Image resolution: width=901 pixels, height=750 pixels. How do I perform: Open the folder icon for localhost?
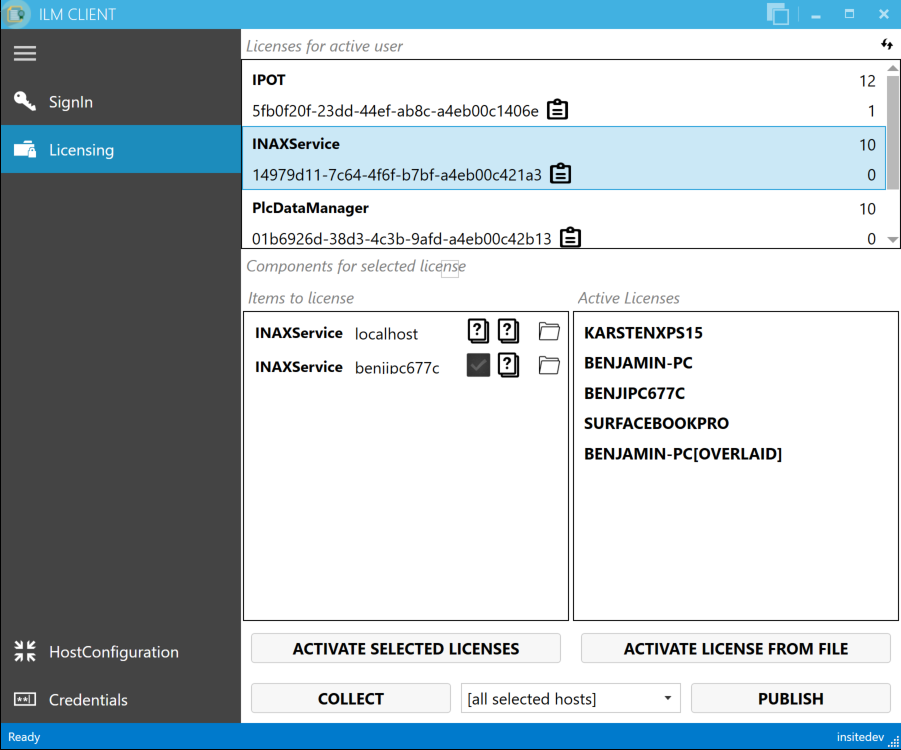click(x=549, y=331)
